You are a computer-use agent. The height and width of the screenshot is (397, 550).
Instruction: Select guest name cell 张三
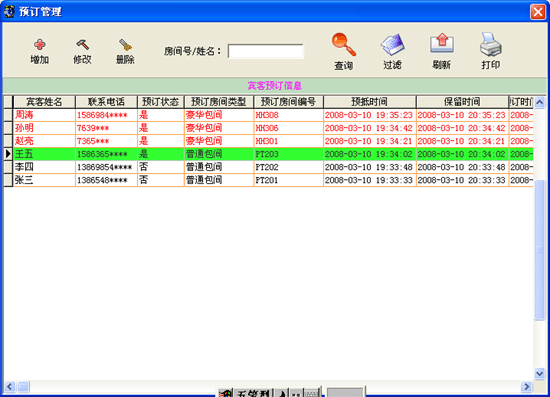44,180
